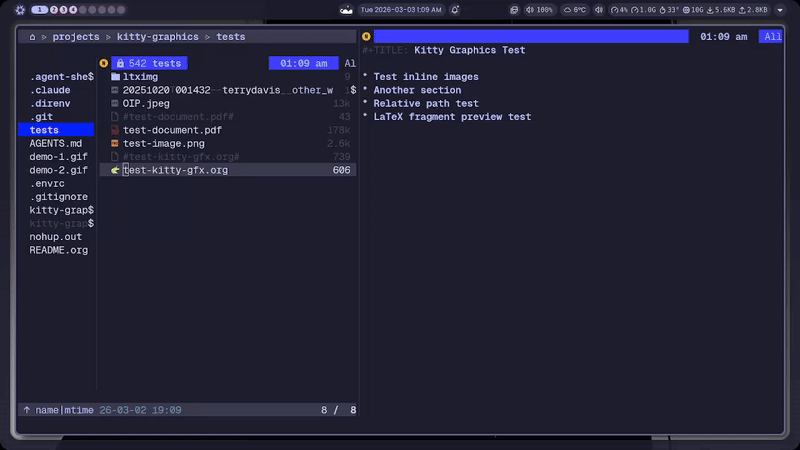Click the blank file icon beside #test-kitty-gfx.org#
This screenshot has height=450, width=800.
coord(115,157)
